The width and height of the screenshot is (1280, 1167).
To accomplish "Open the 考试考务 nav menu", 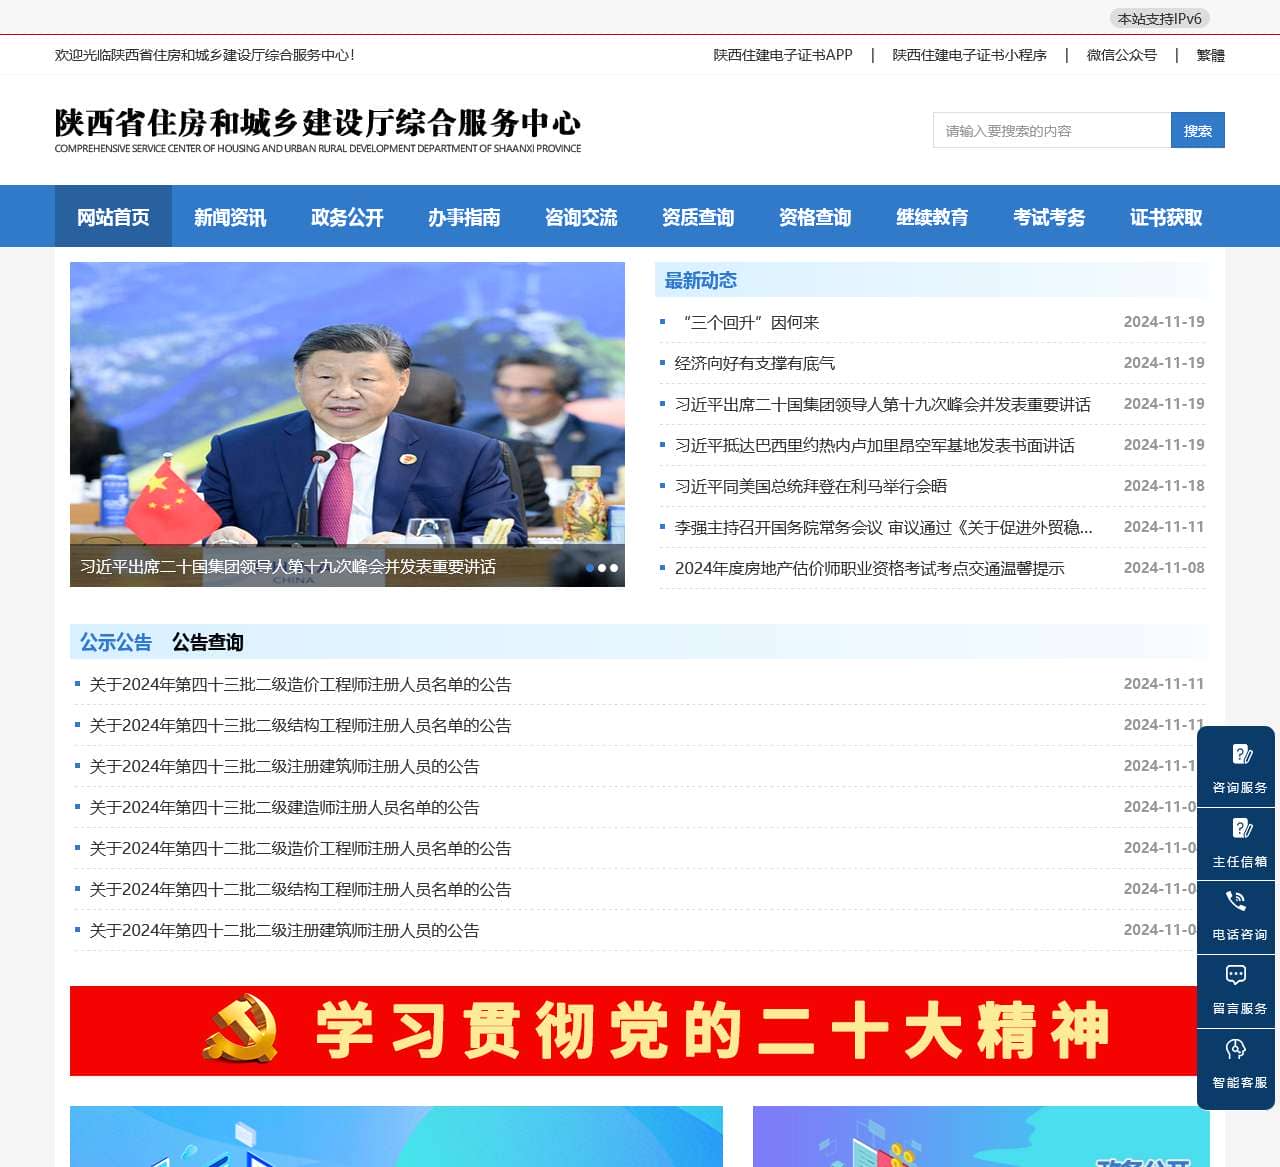I will tap(1049, 216).
